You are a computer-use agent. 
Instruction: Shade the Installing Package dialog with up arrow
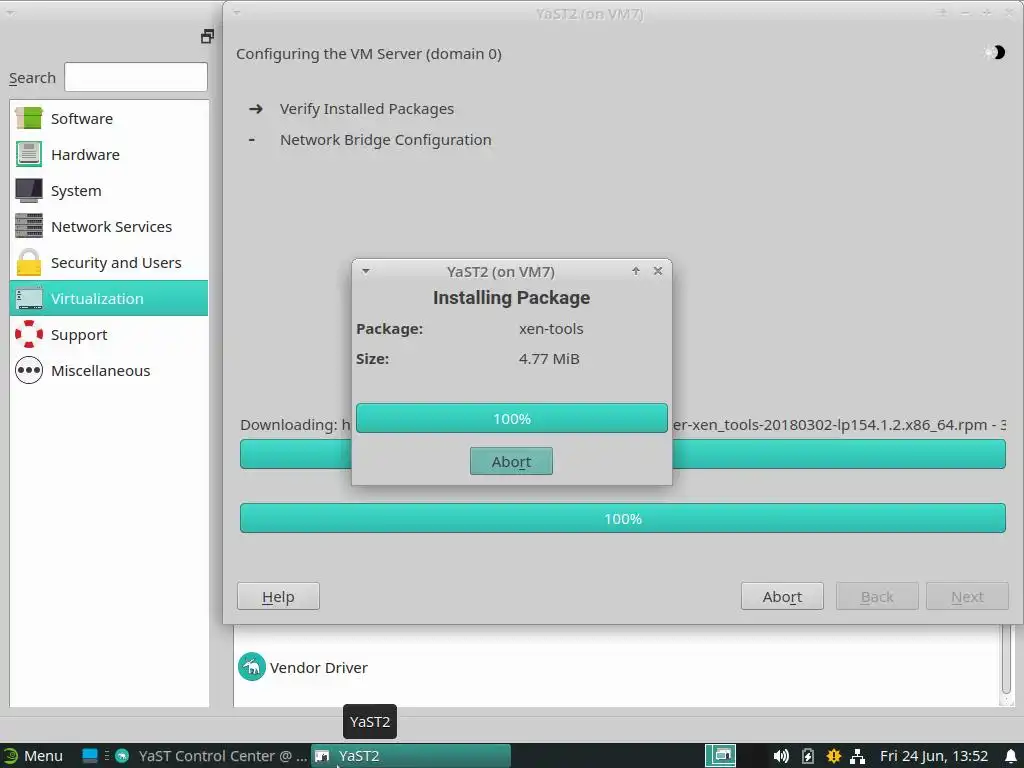tap(635, 271)
